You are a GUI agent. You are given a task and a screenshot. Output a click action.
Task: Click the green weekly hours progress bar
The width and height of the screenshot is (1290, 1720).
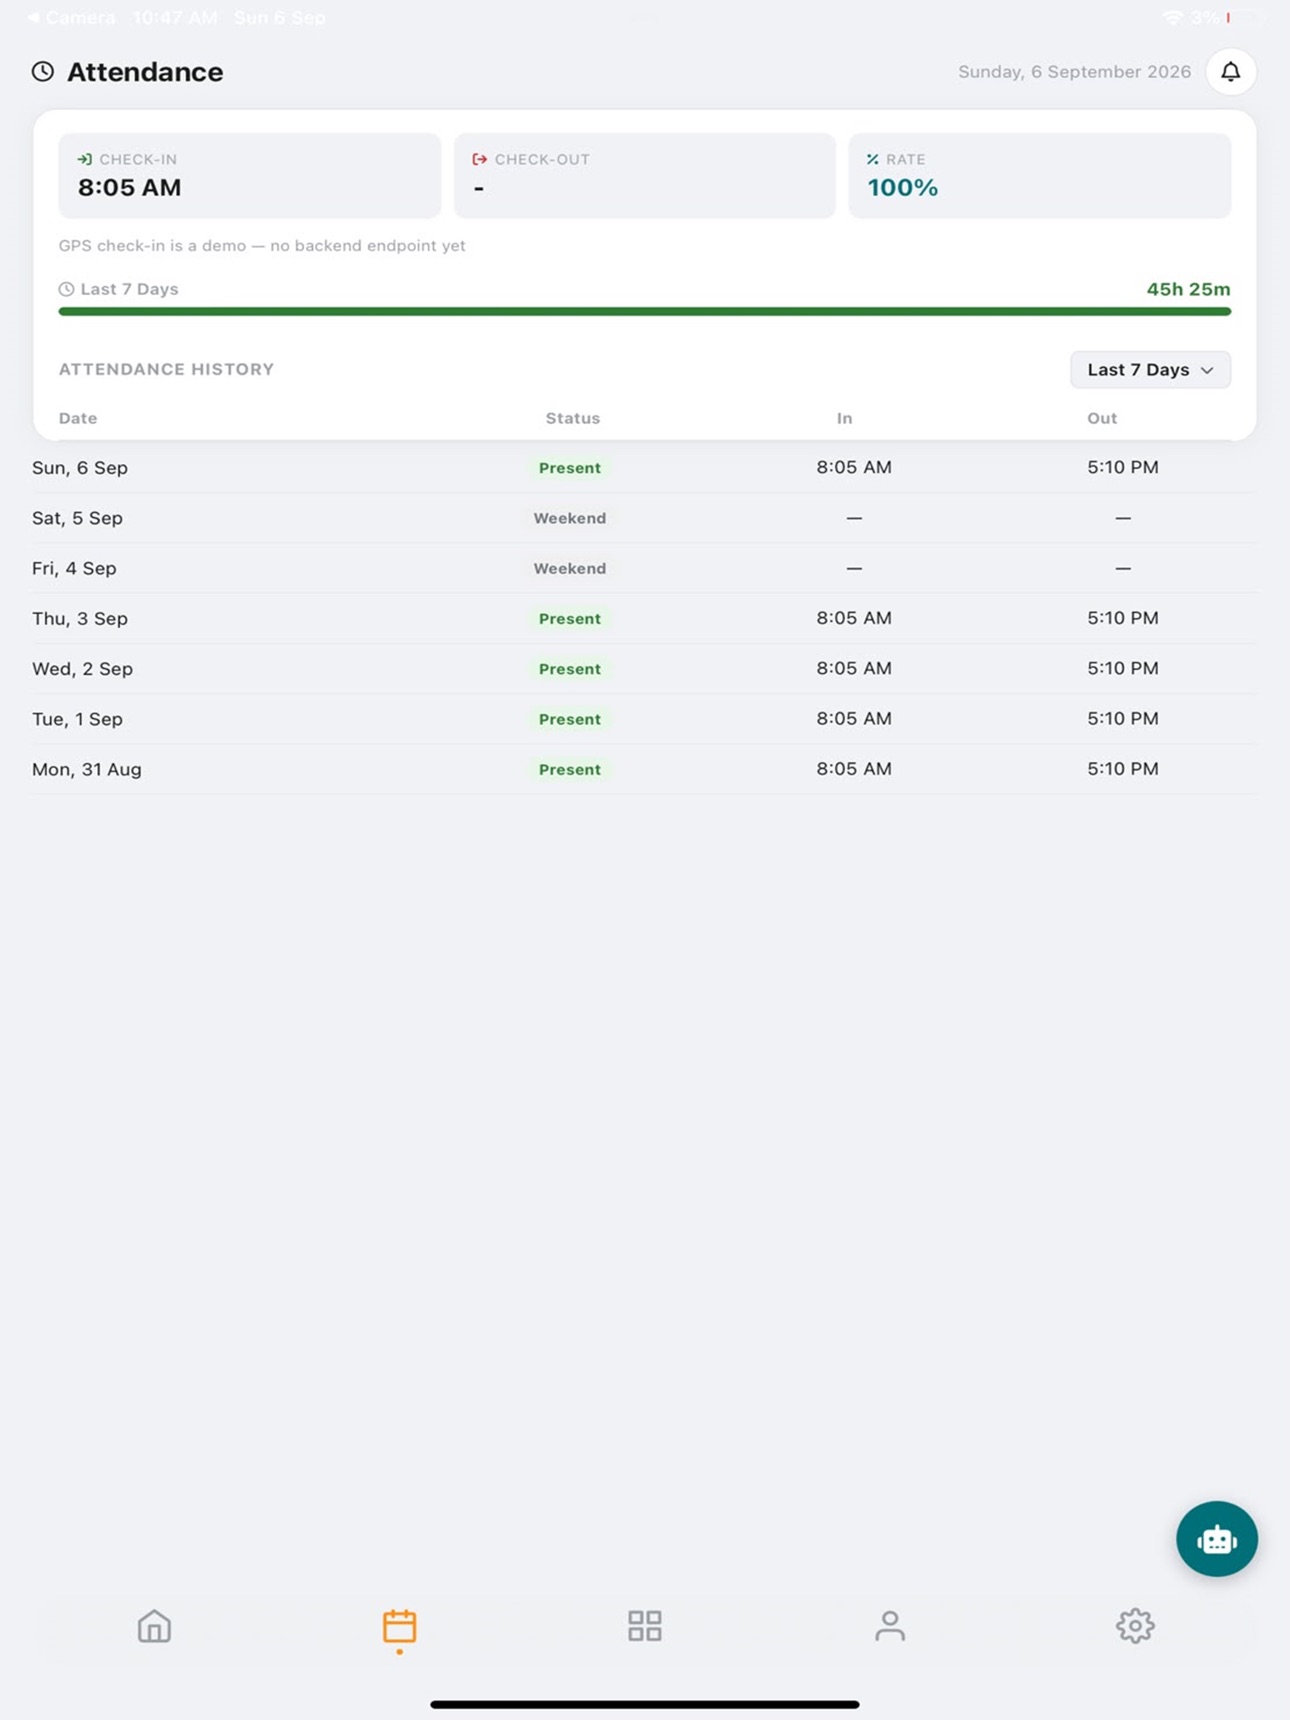pyautogui.click(x=645, y=312)
